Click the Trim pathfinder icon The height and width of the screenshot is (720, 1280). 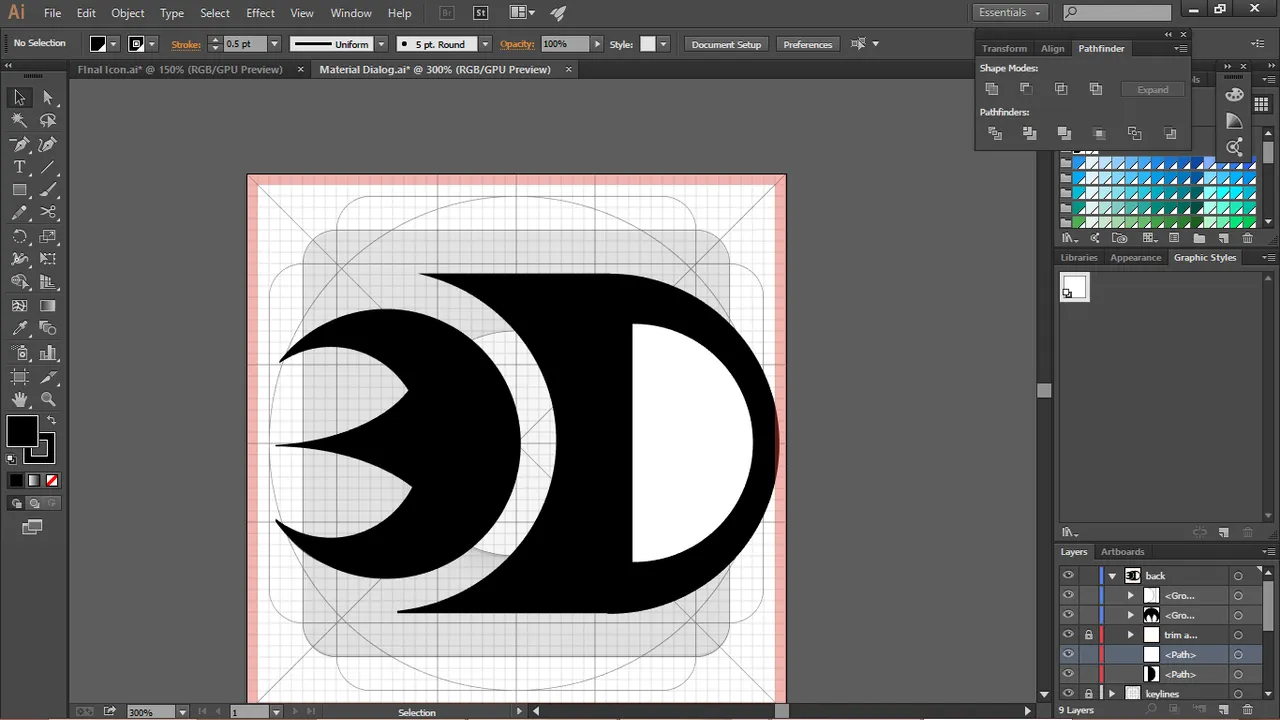point(1029,133)
